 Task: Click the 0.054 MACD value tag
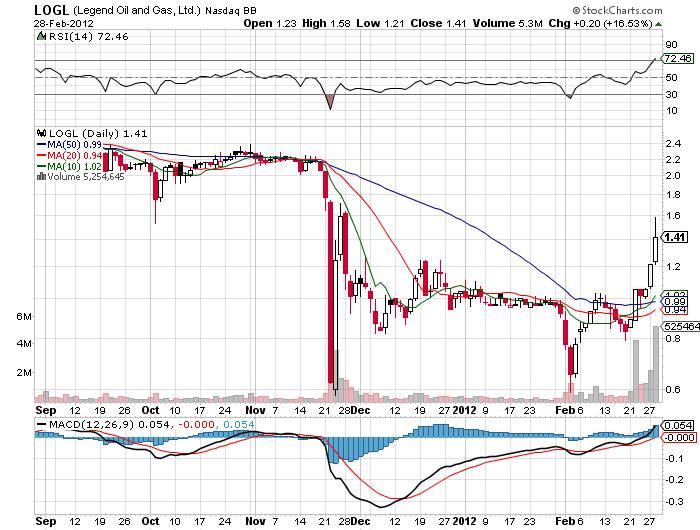pos(679,426)
